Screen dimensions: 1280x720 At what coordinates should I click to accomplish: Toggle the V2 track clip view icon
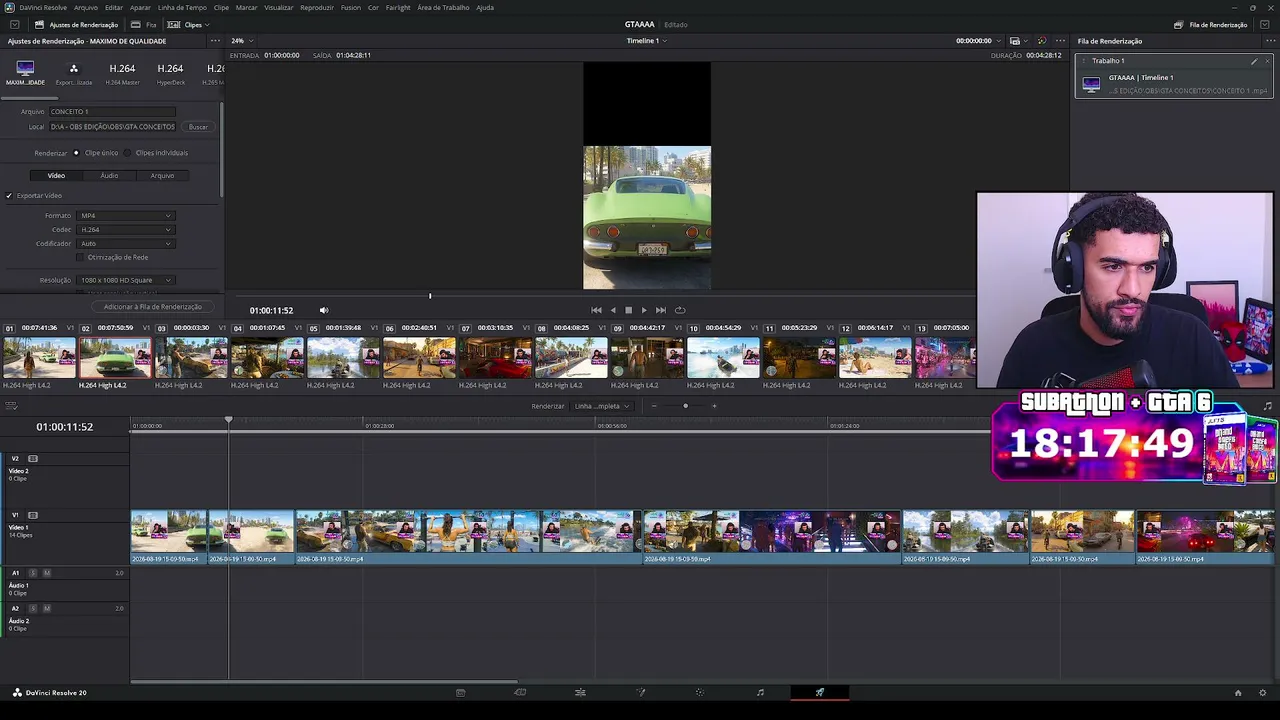pyautogui.click(x=33, y=458)
